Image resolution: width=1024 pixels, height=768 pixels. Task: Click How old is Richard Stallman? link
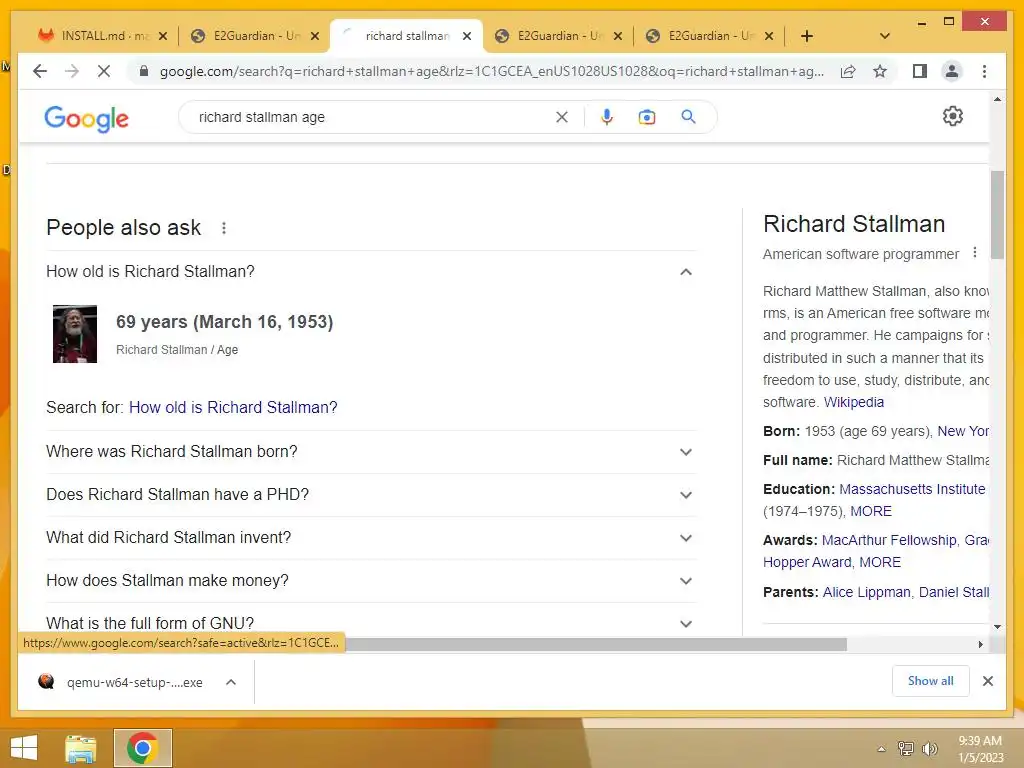click(x=233, y=408)
